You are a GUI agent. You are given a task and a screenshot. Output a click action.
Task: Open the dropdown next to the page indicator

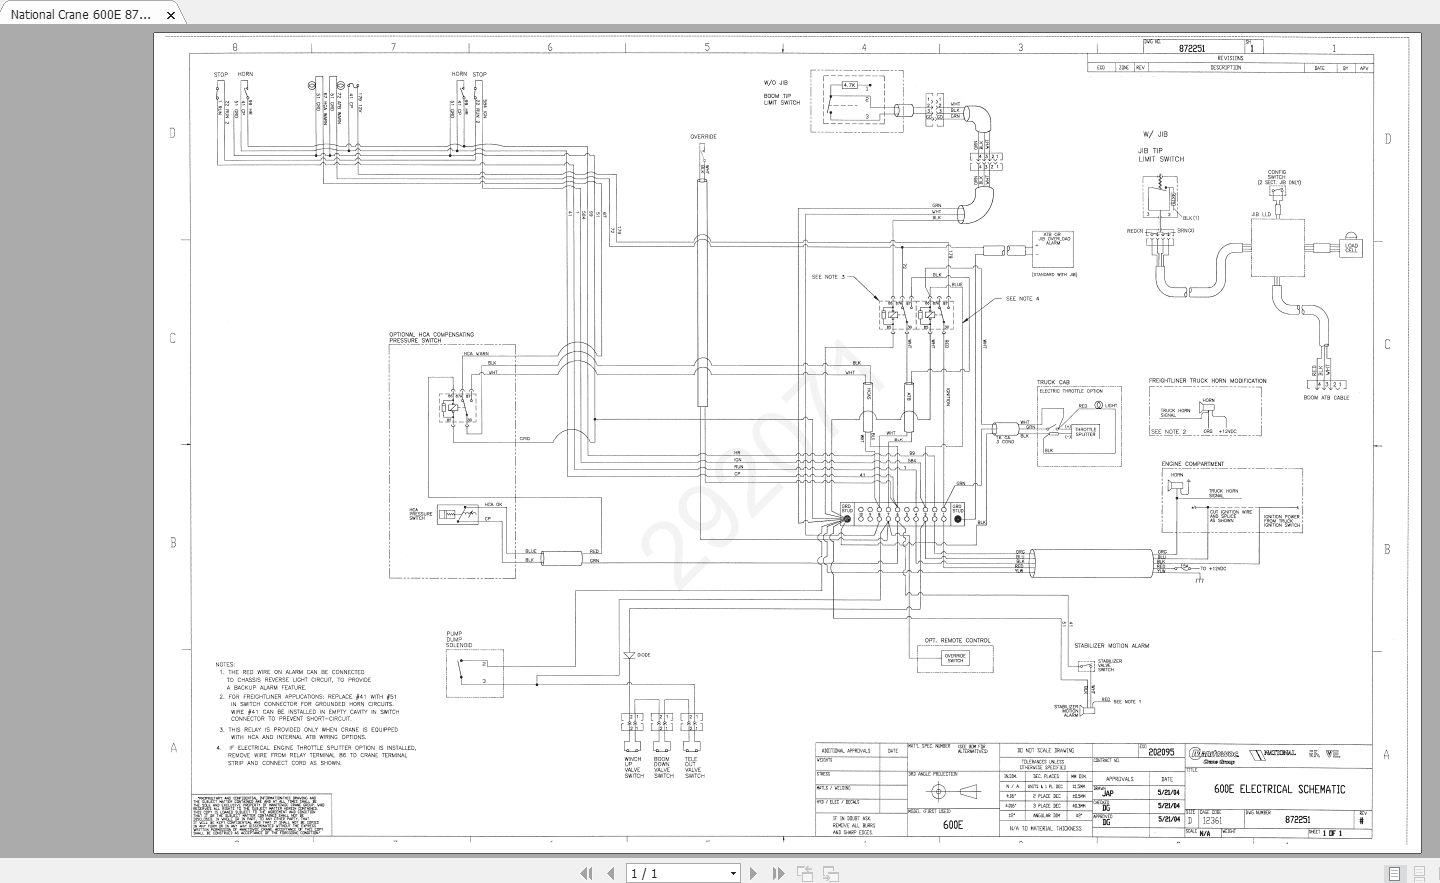point(733,872)
